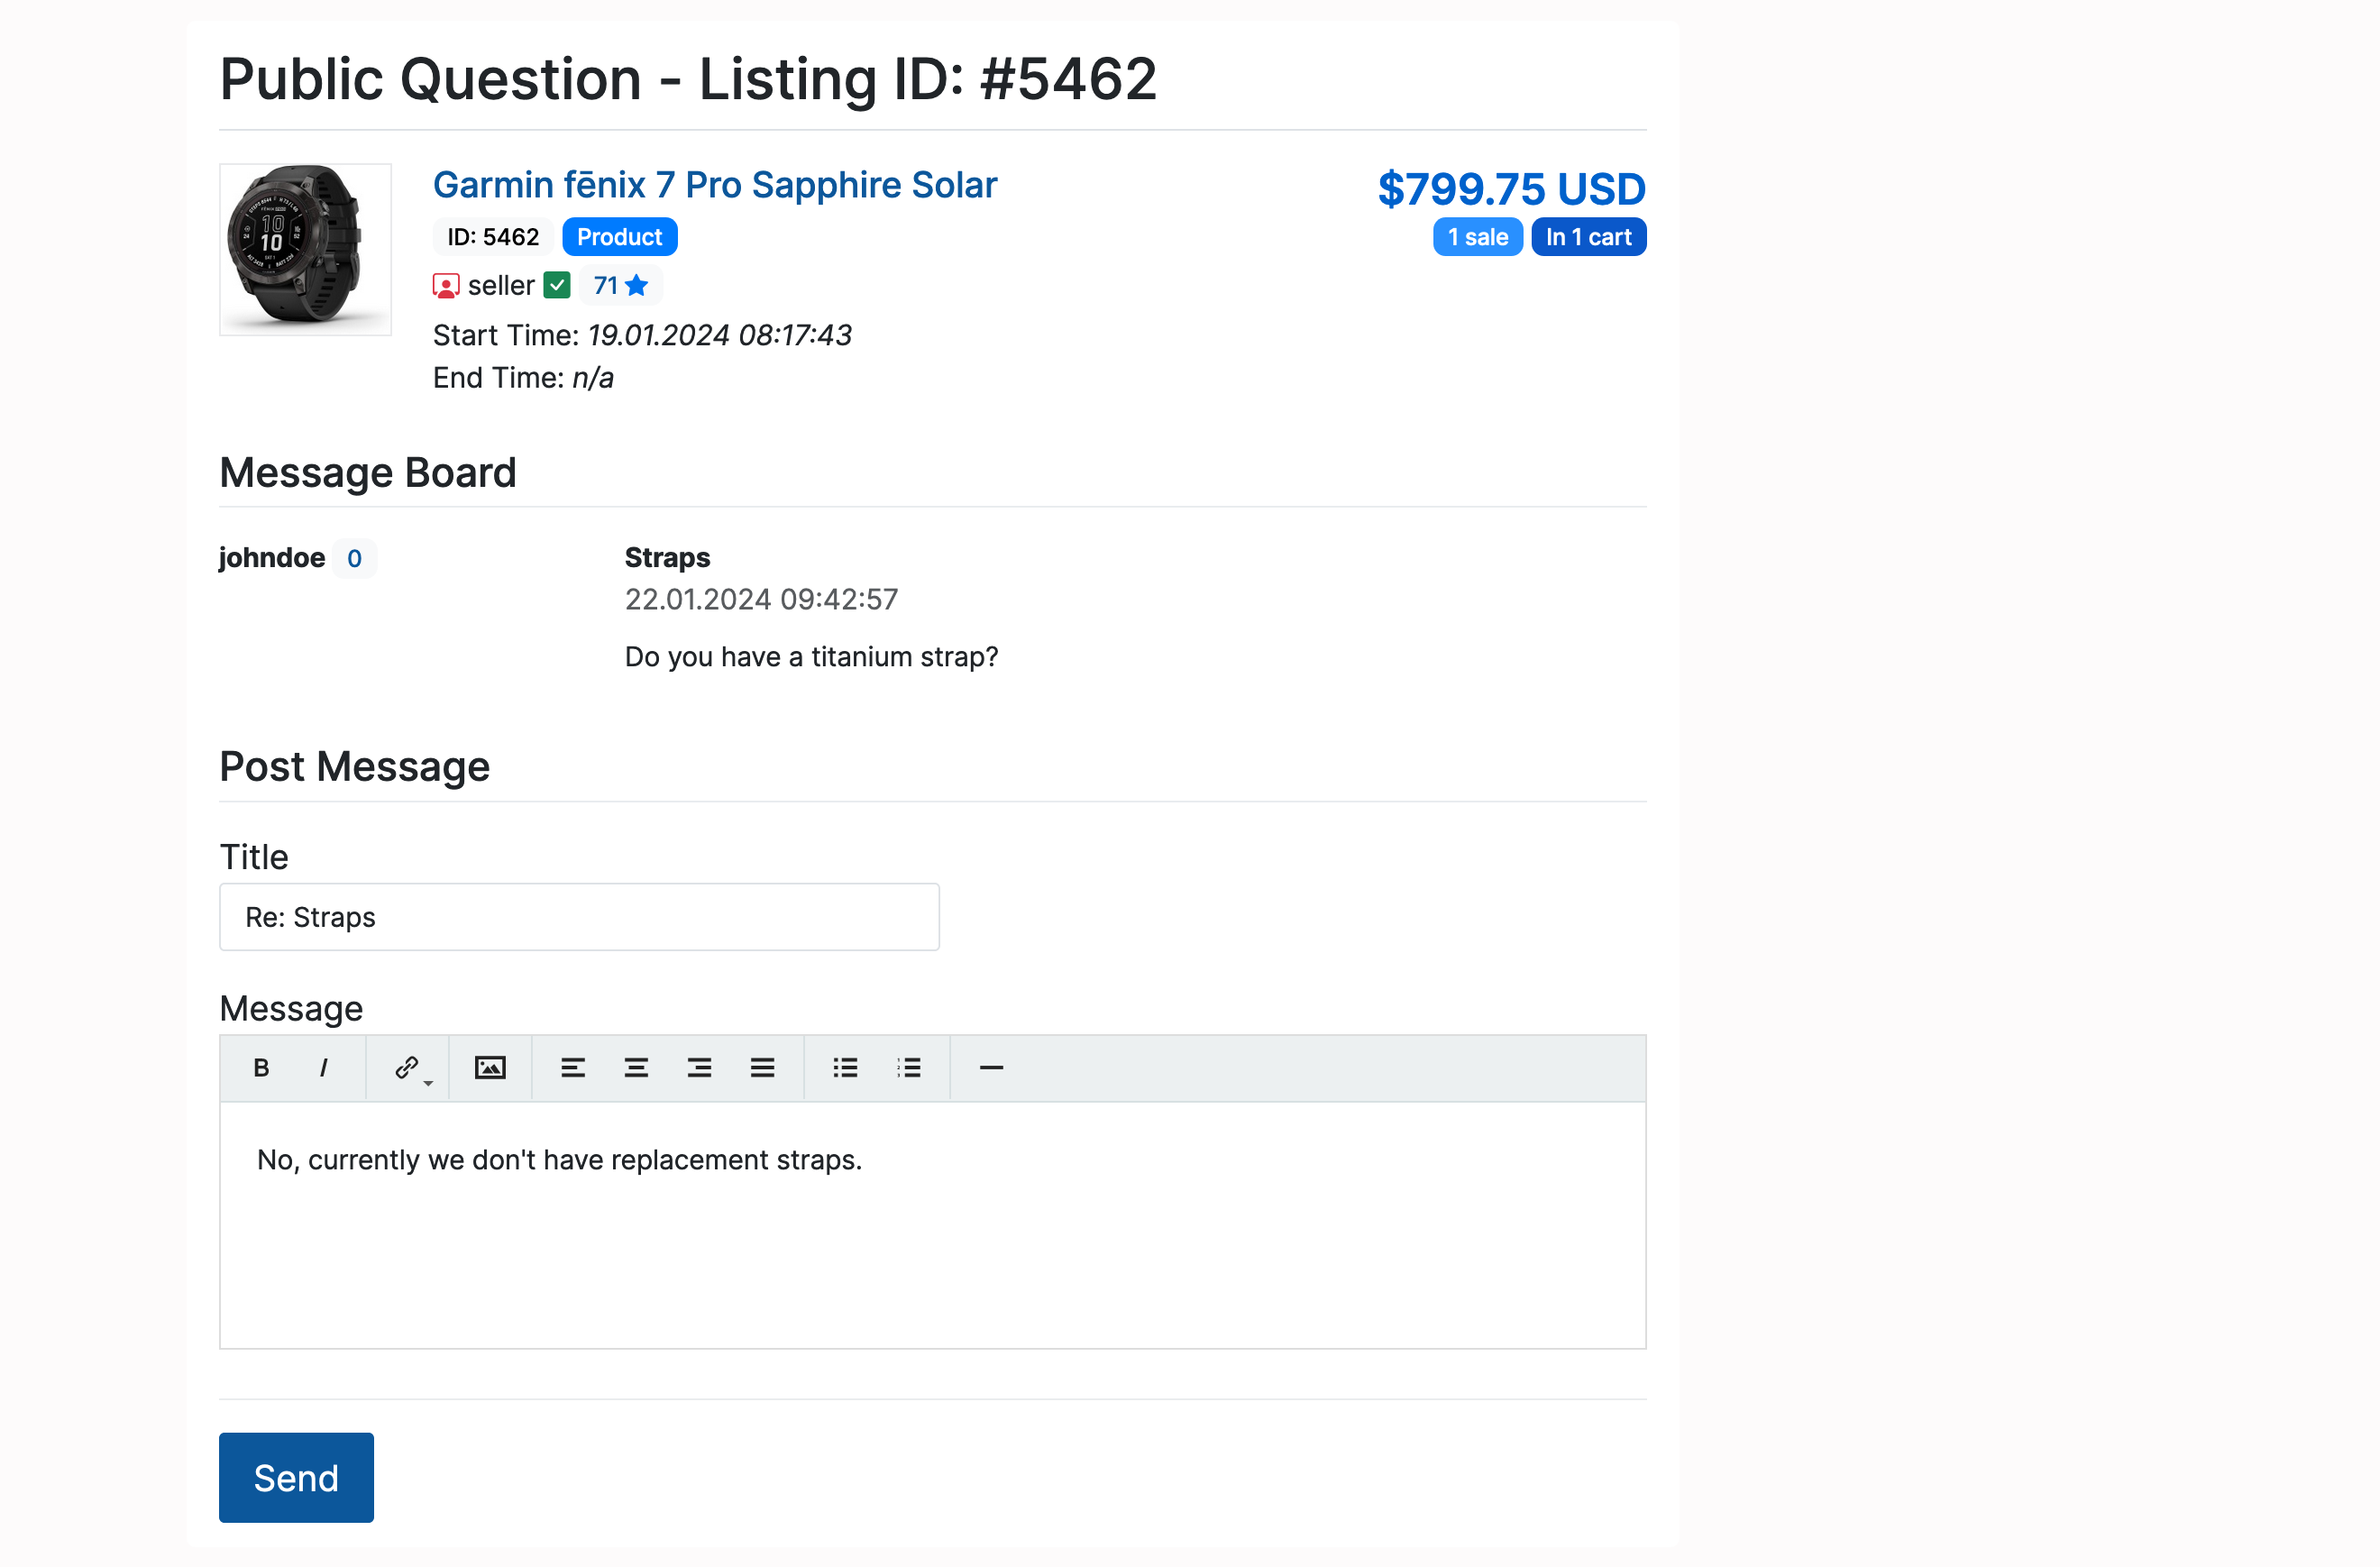Justify the message text
This screenshot has width=2380, height=1567.
[762, 1068]
